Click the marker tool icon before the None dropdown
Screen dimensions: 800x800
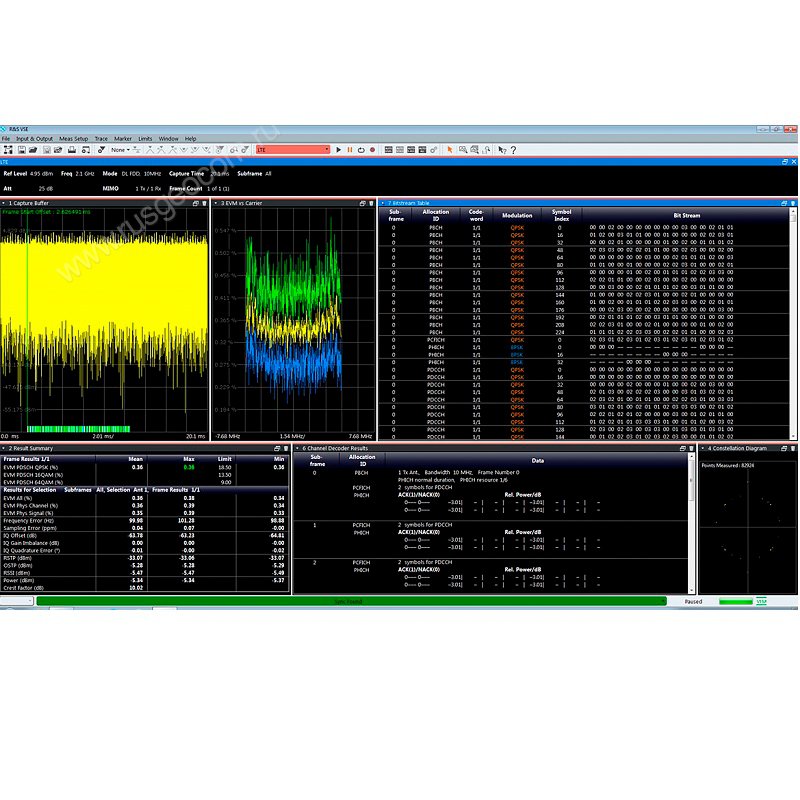click(102, 150)
